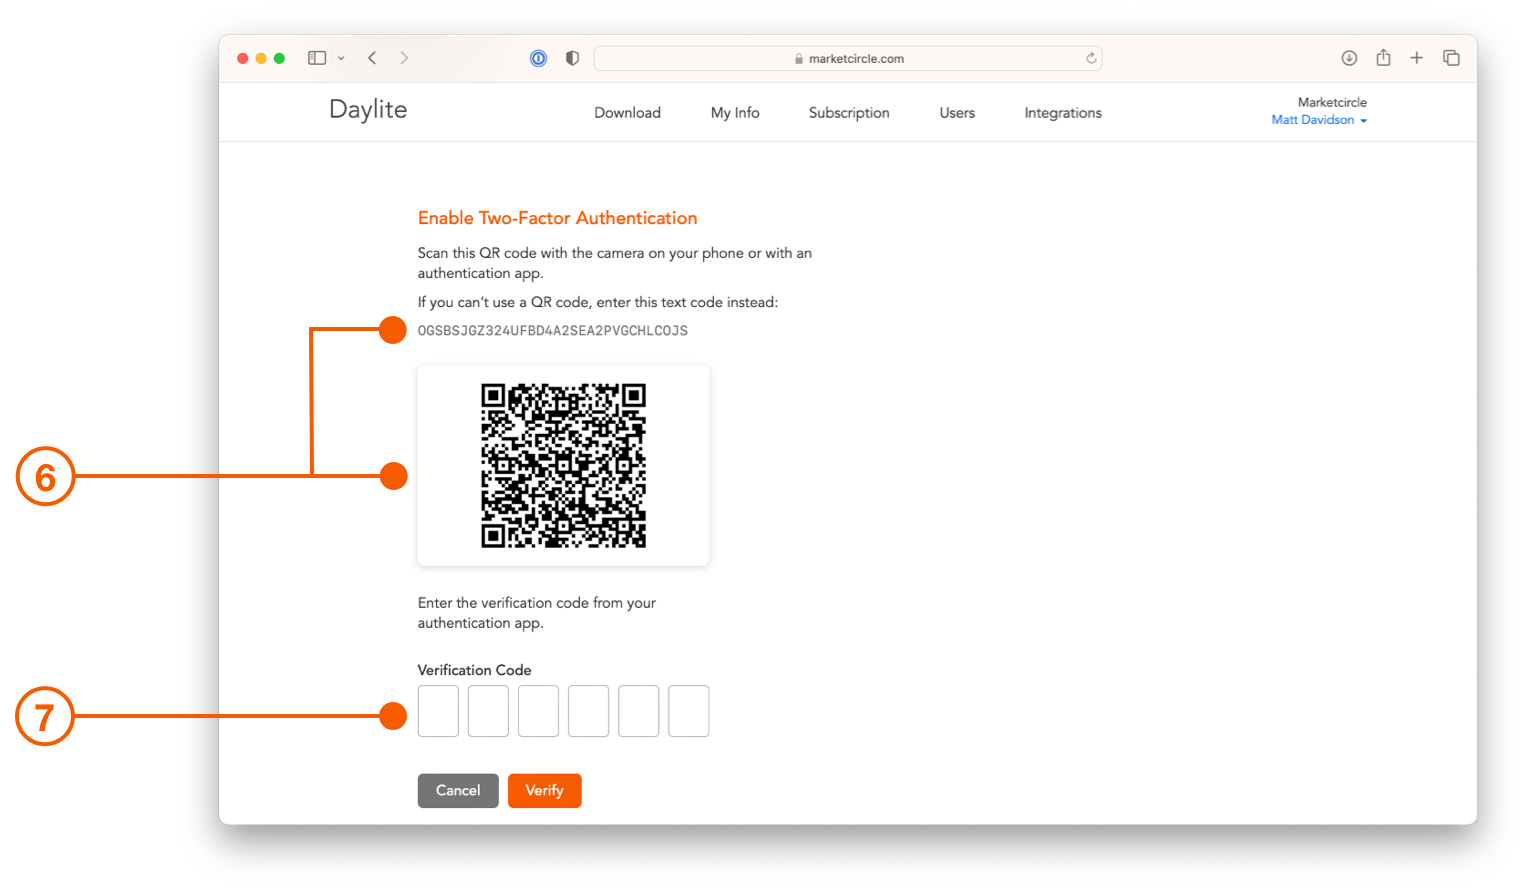
Task: Toggle the Safari sidebar icon
Action: coord(317,58)
